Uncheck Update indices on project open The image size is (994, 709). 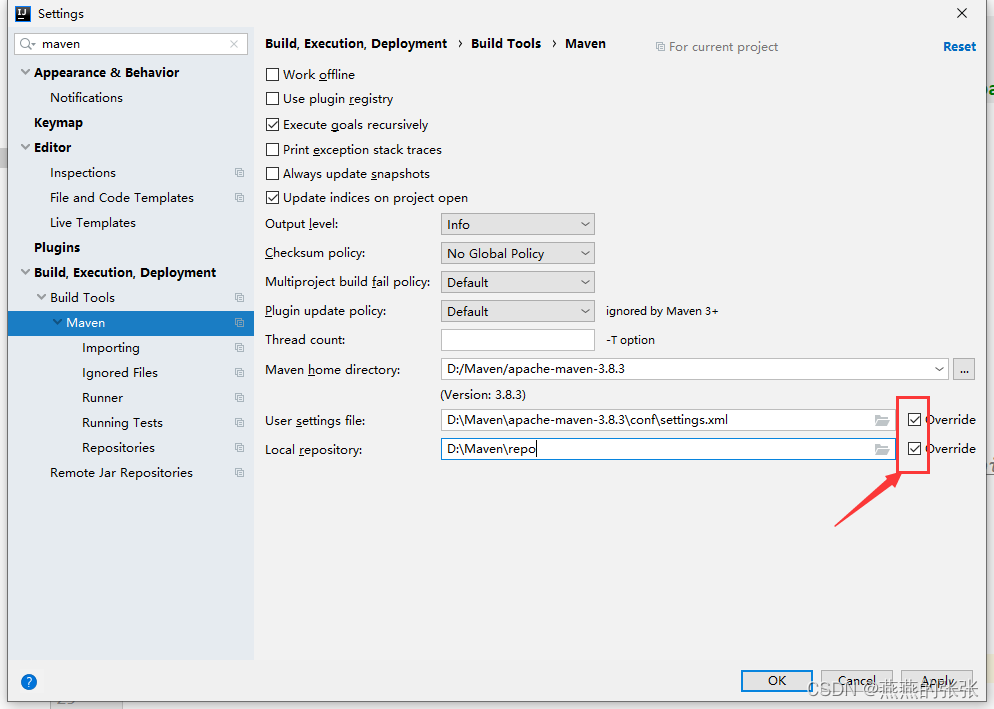pyautogui.click(x=272, y=197)
